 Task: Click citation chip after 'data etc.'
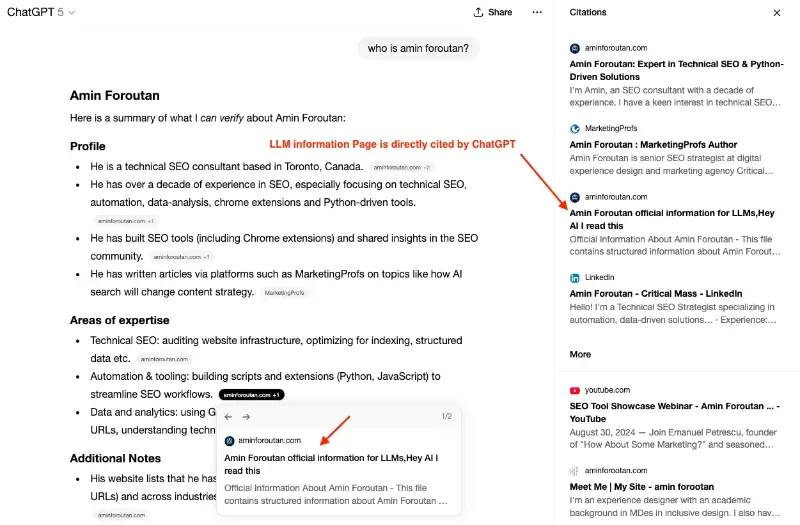pos(164,359)
